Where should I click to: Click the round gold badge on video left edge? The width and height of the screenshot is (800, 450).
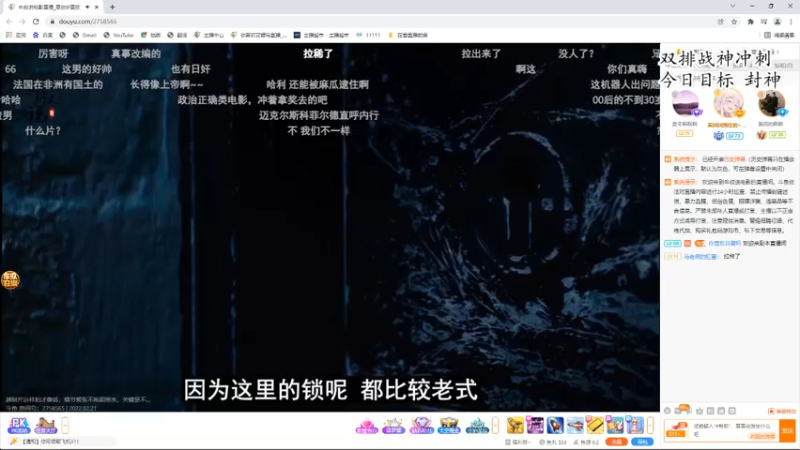tap(10, 280)
